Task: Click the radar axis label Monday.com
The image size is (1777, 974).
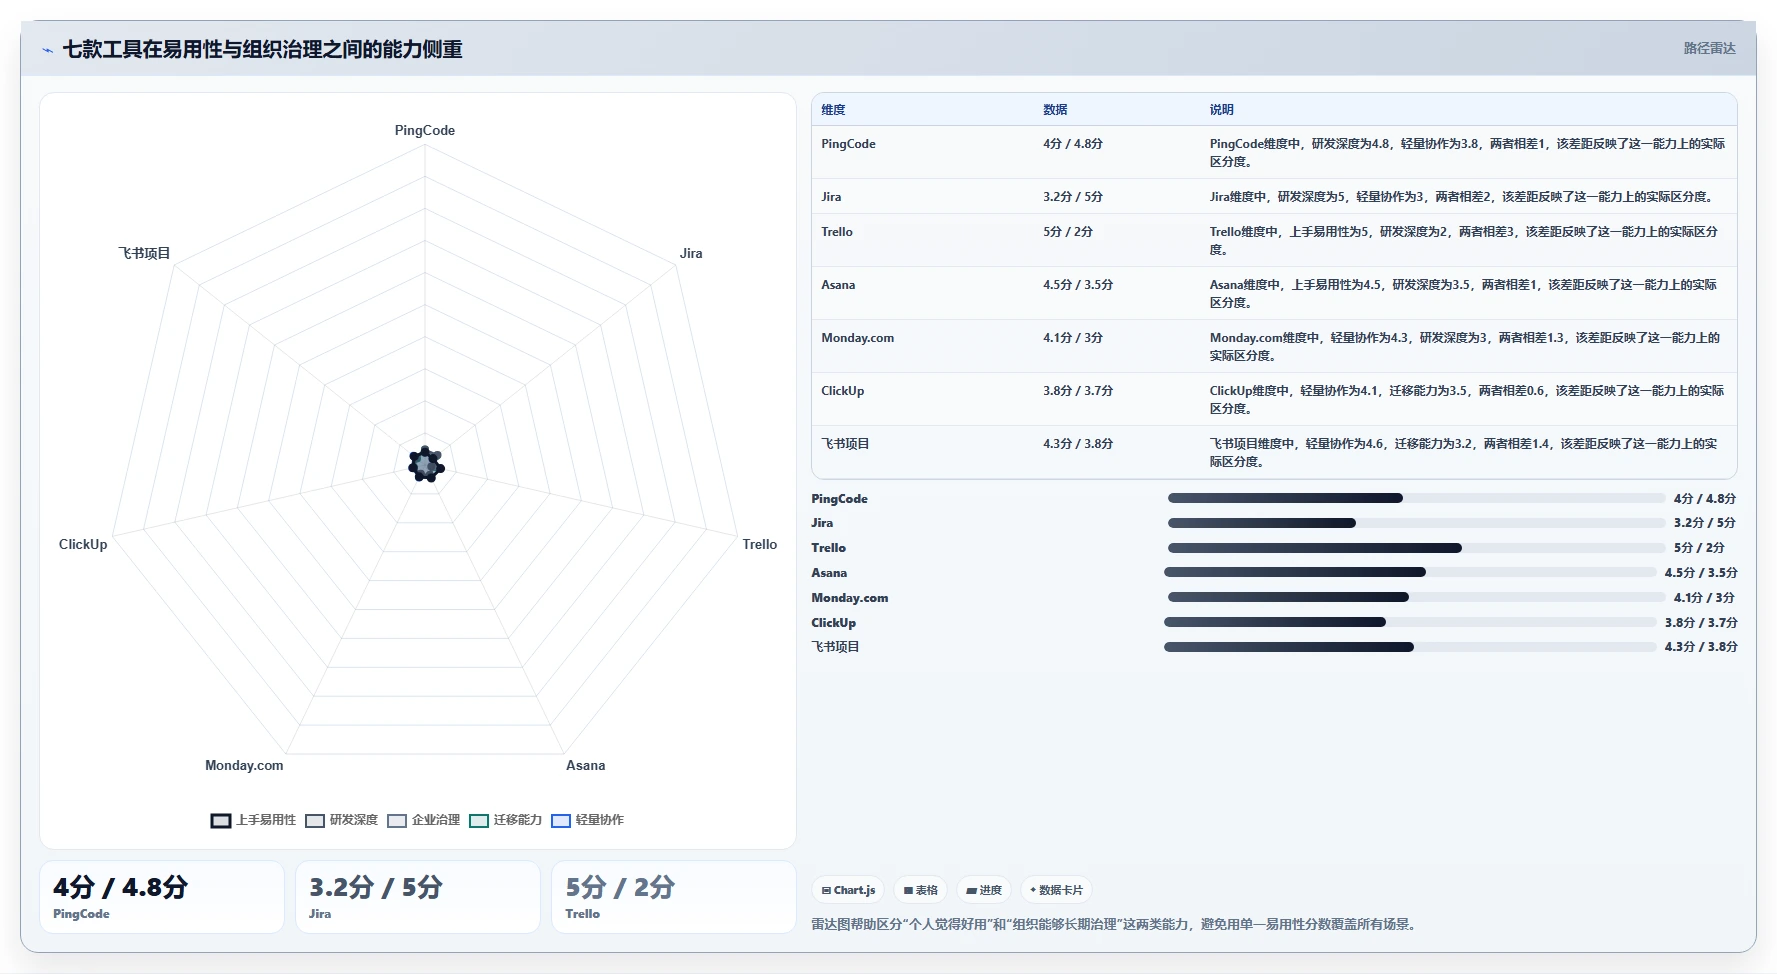Action: (x=244, y=766)
